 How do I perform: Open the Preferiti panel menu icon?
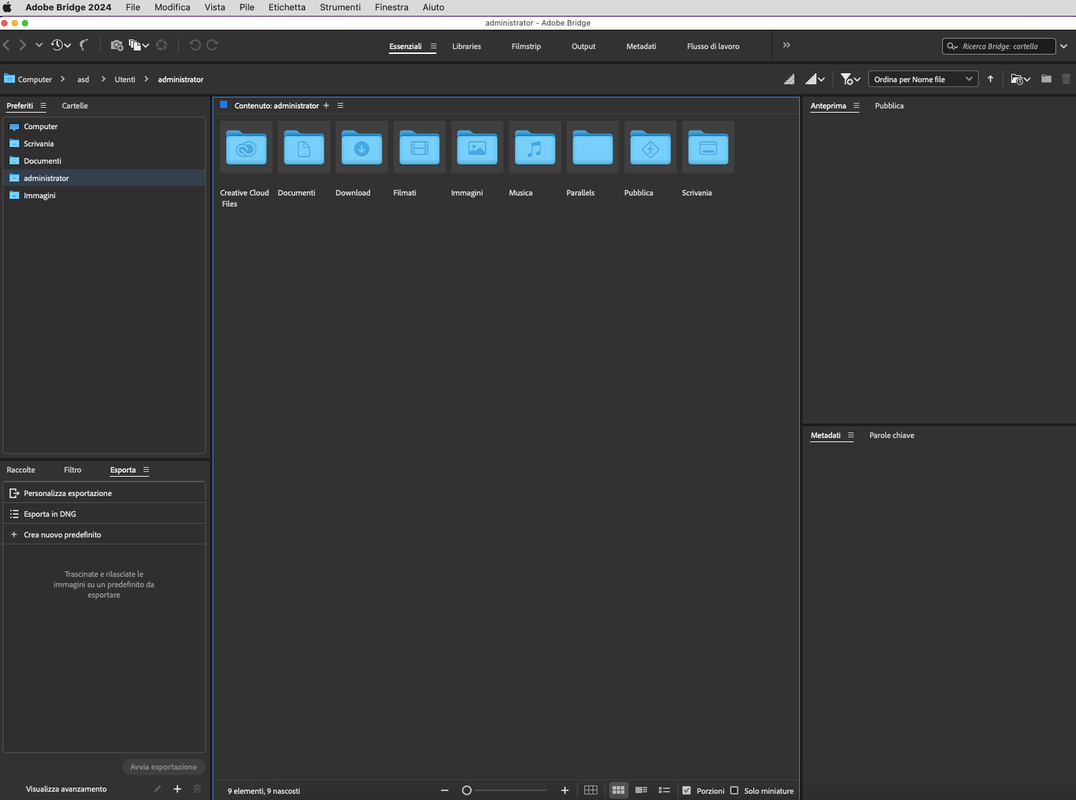coord(43,106)
